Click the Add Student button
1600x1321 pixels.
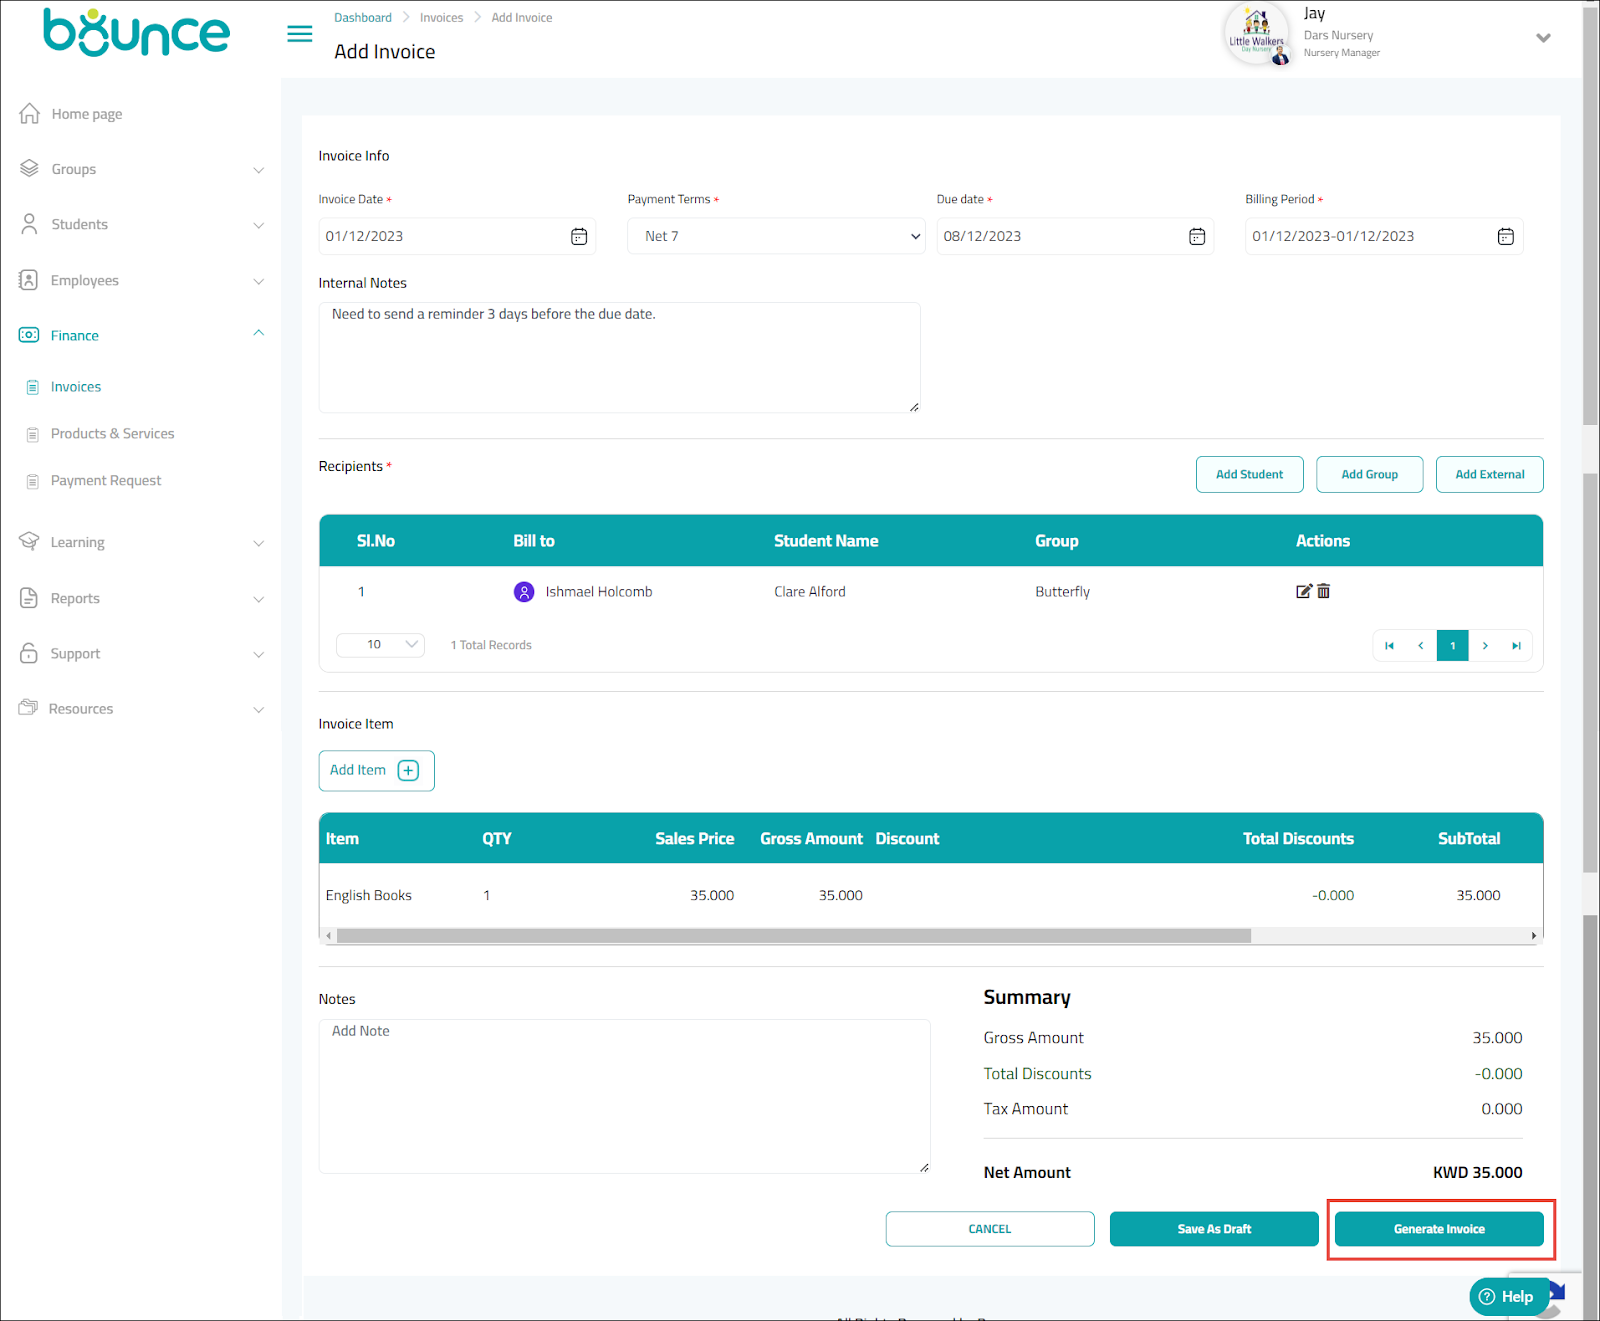click(1249, 474)
